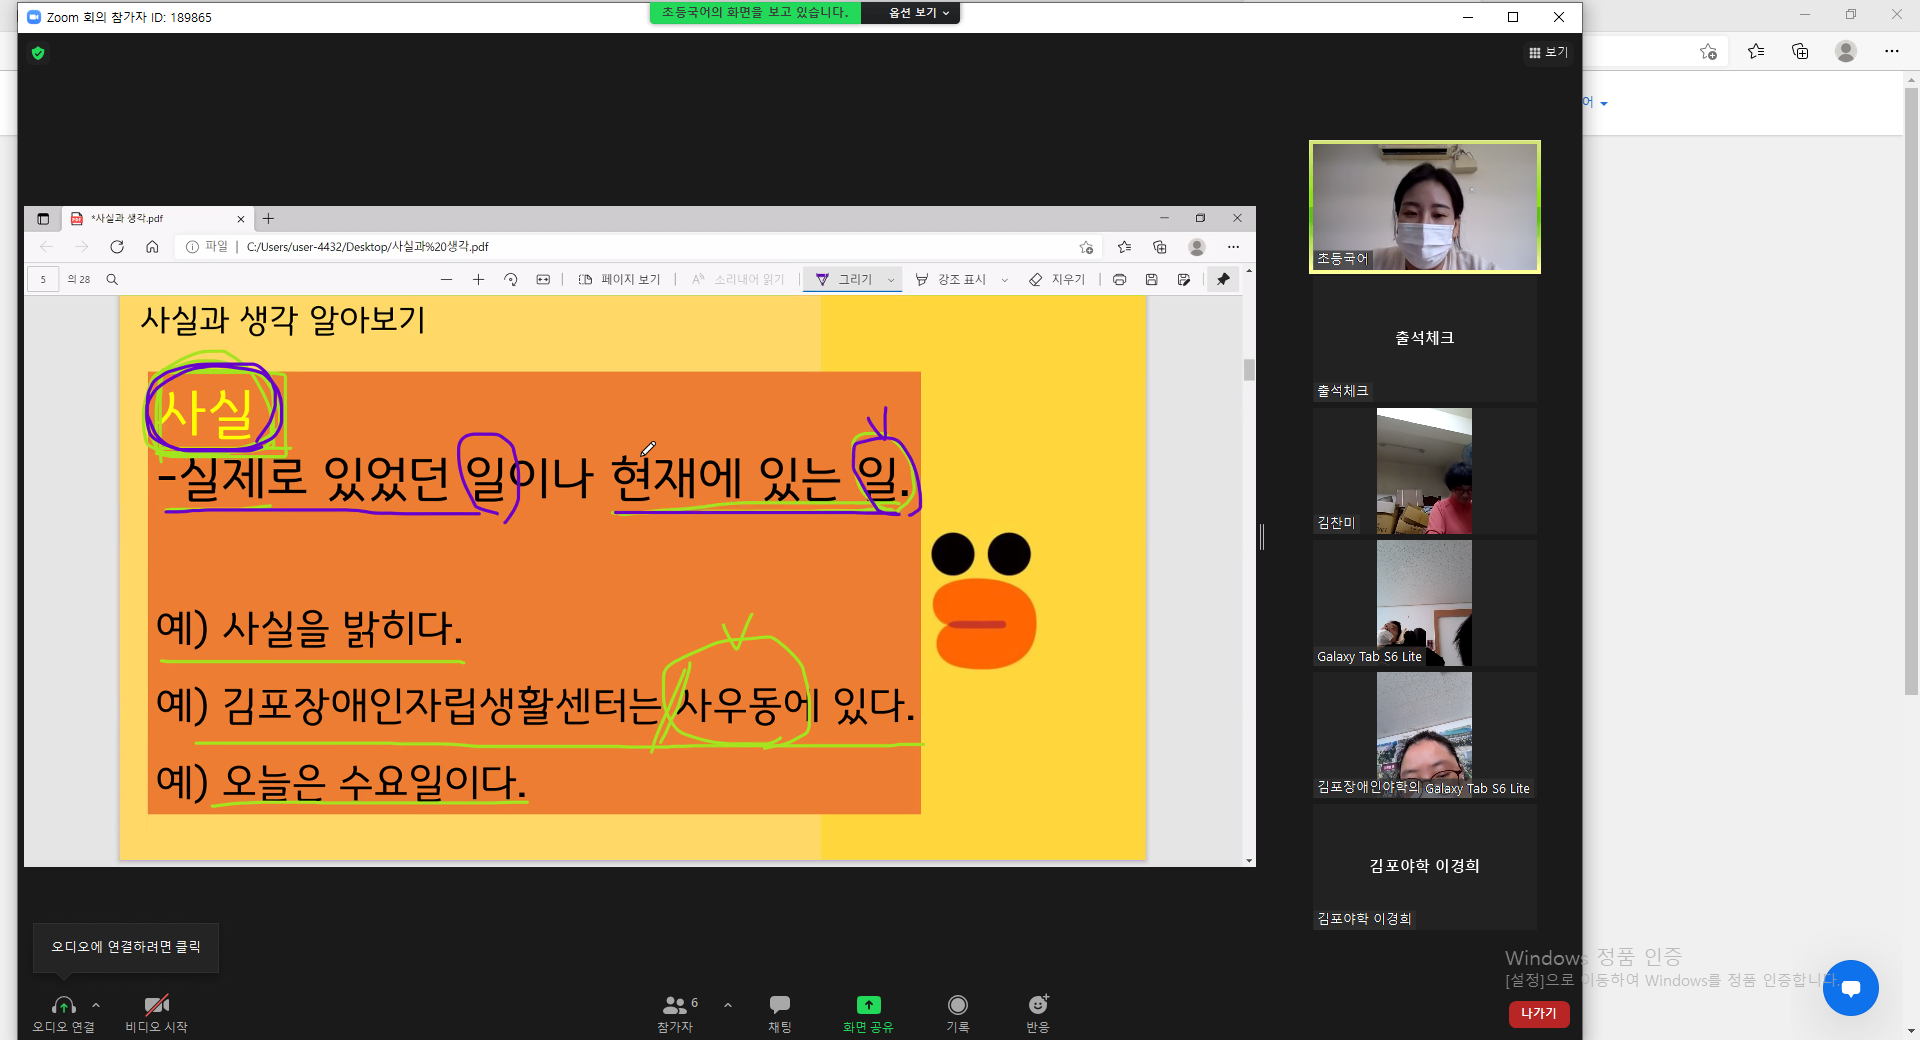Click profile avatar in background browser
1920x1040 pixels.
pyautogui.click(x=1846, y=51)
